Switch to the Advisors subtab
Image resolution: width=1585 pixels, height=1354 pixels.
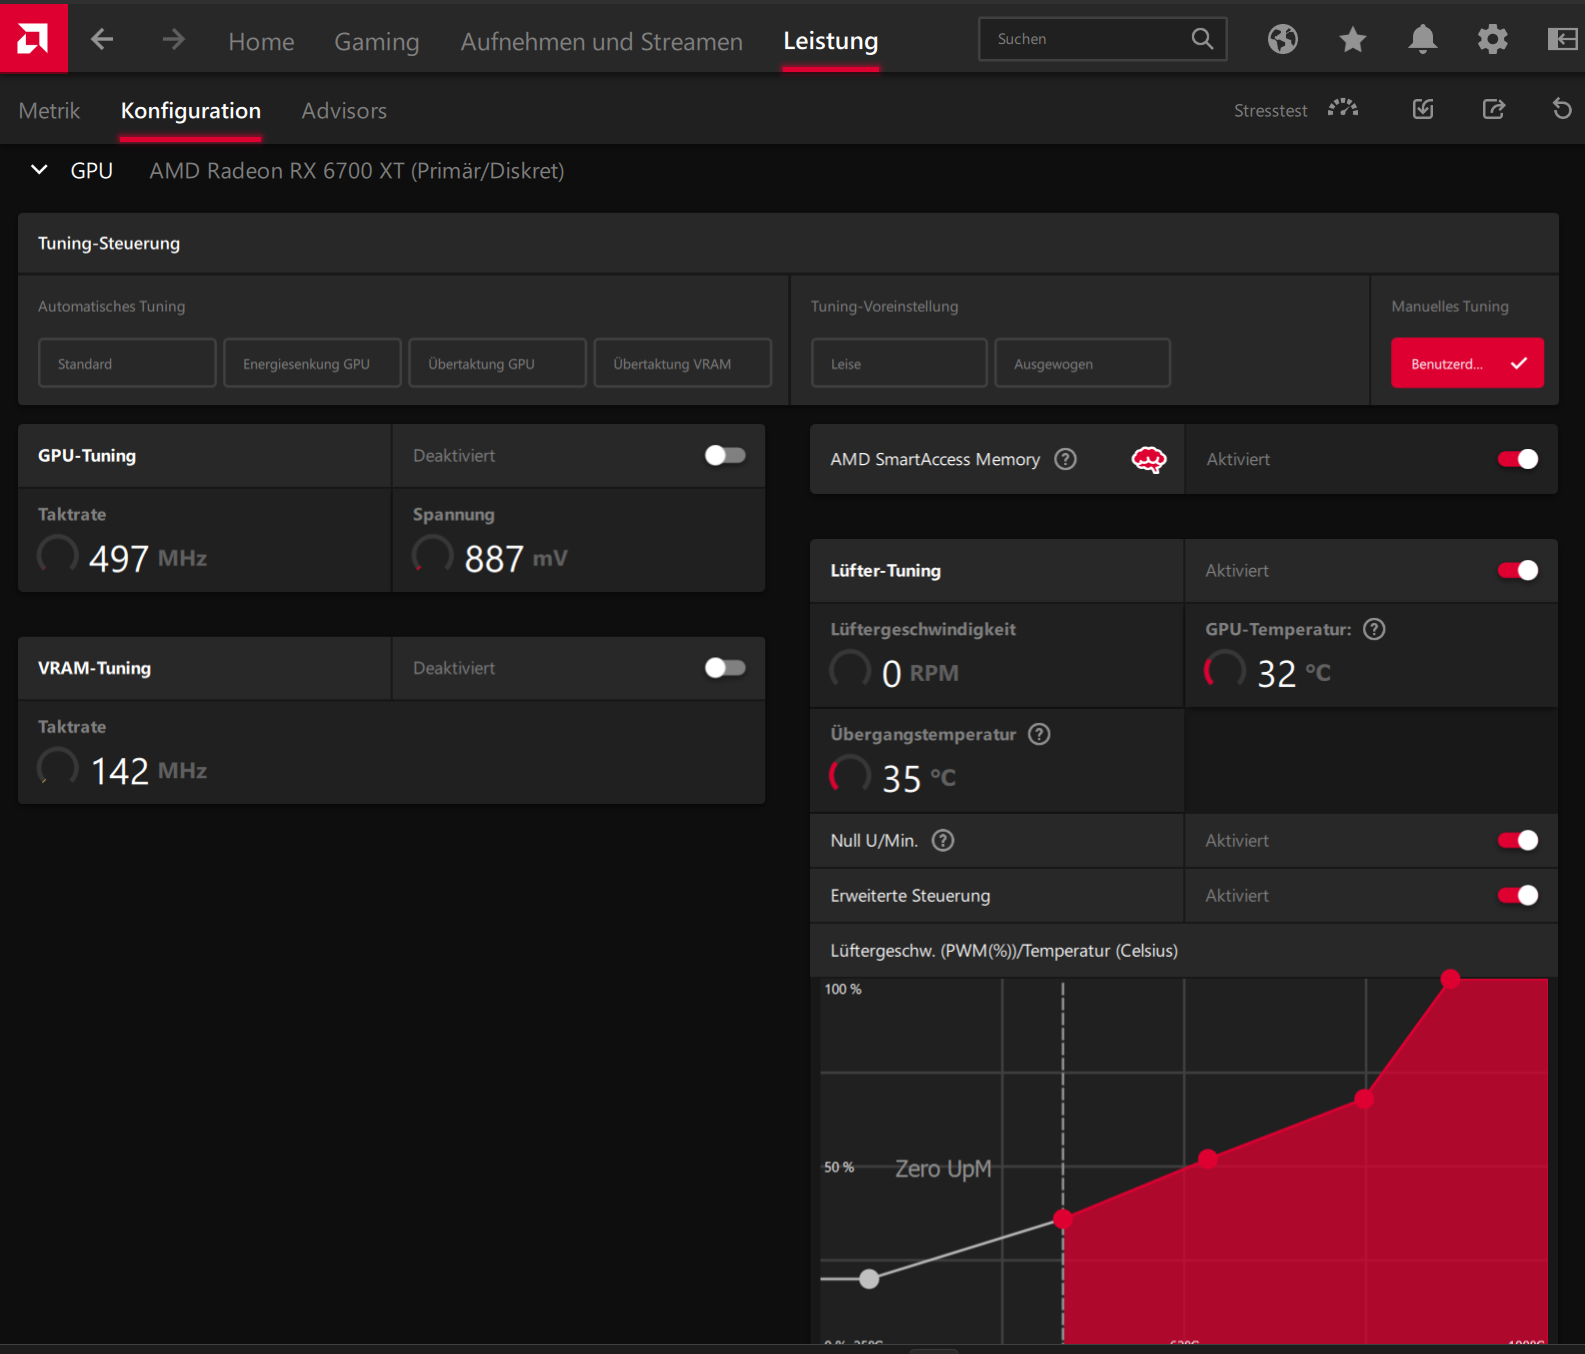344,111
